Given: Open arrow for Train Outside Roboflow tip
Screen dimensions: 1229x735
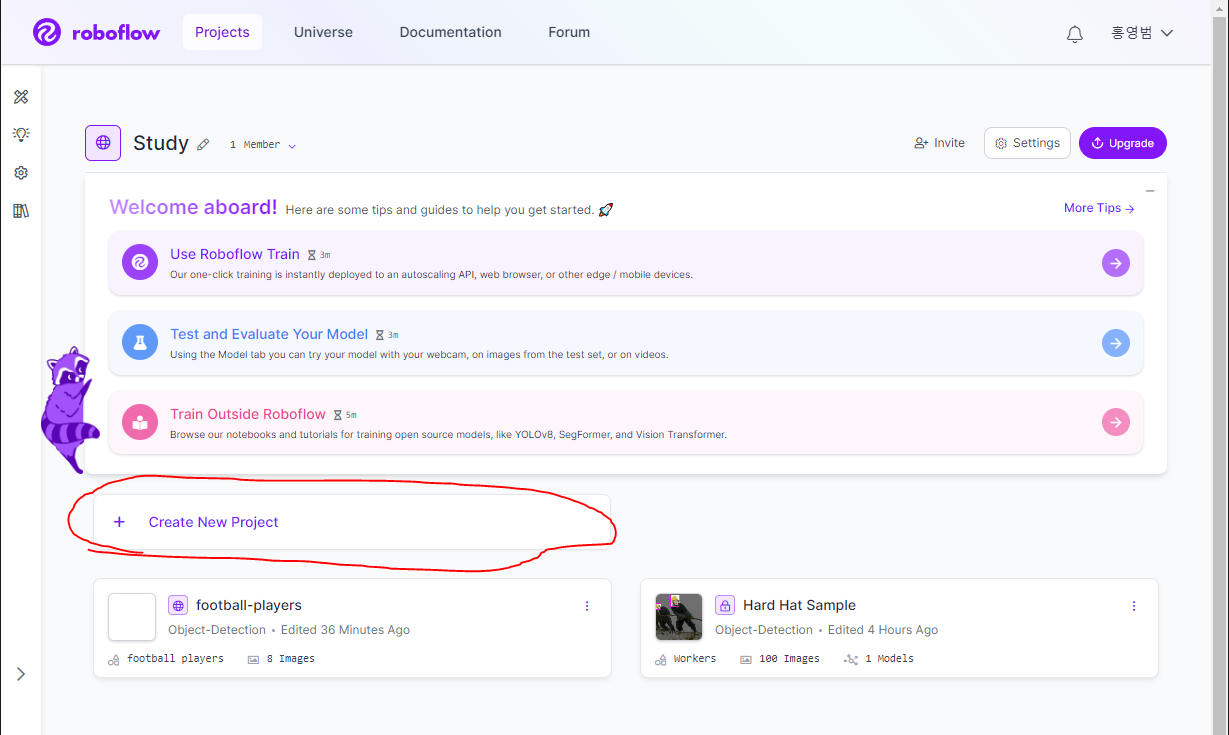Looking at the screenshot, I should pos(1116,423).
